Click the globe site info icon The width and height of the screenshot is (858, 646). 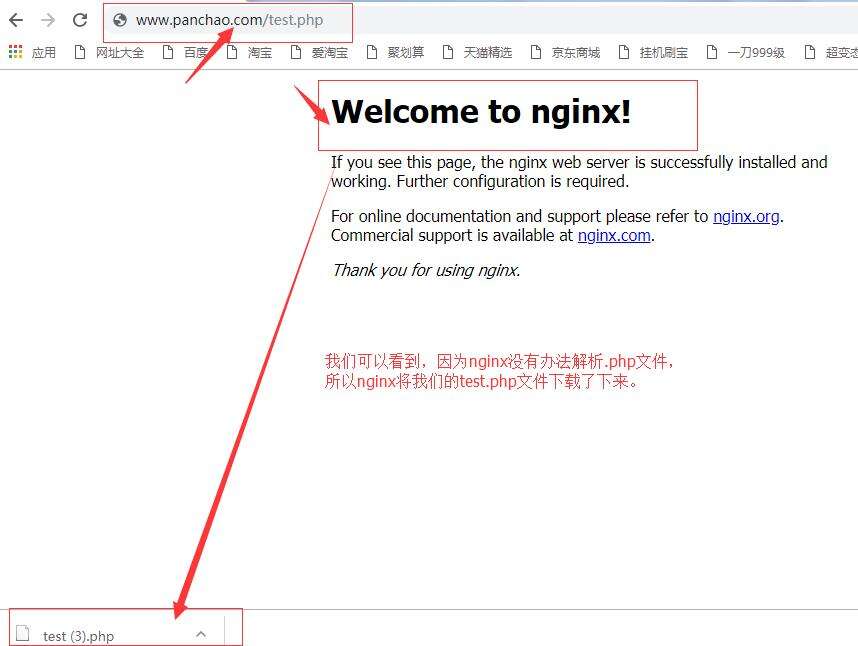[x=120, y=20]
